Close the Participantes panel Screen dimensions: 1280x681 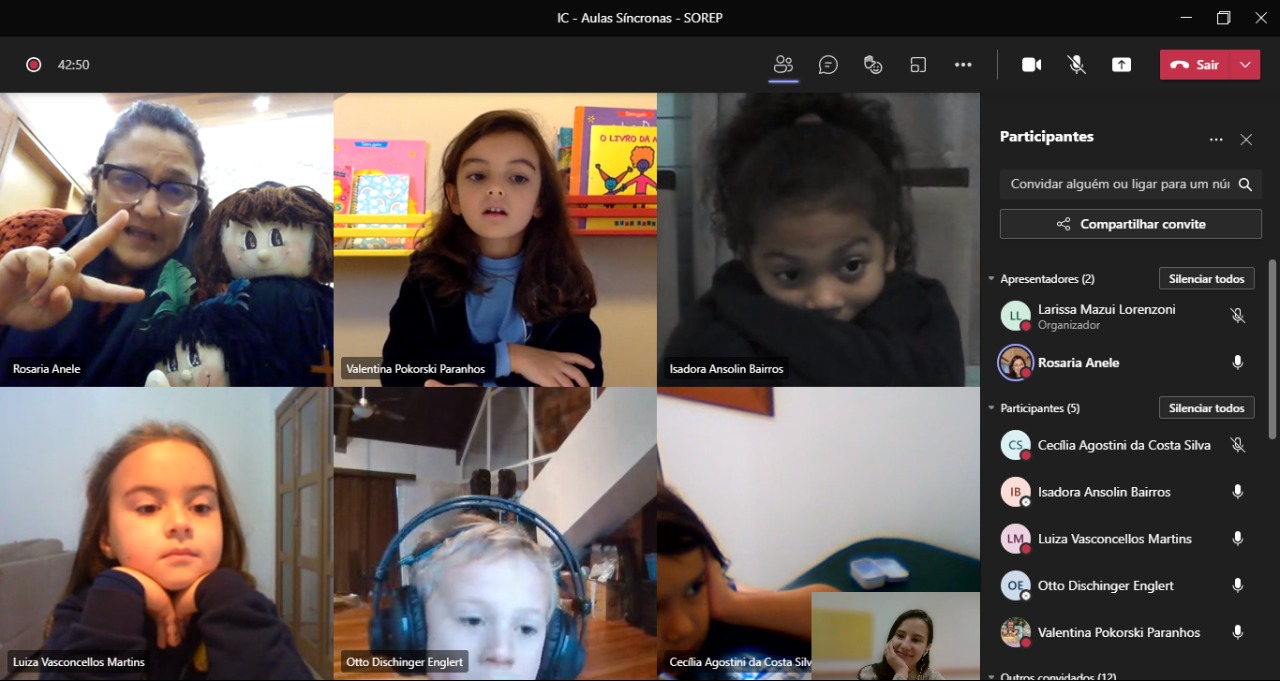(1246, 140)
